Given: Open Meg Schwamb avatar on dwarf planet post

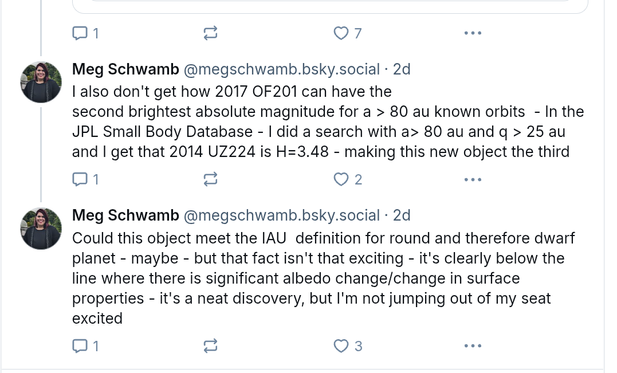Looking at the screenshot, I should coord(41,228).
